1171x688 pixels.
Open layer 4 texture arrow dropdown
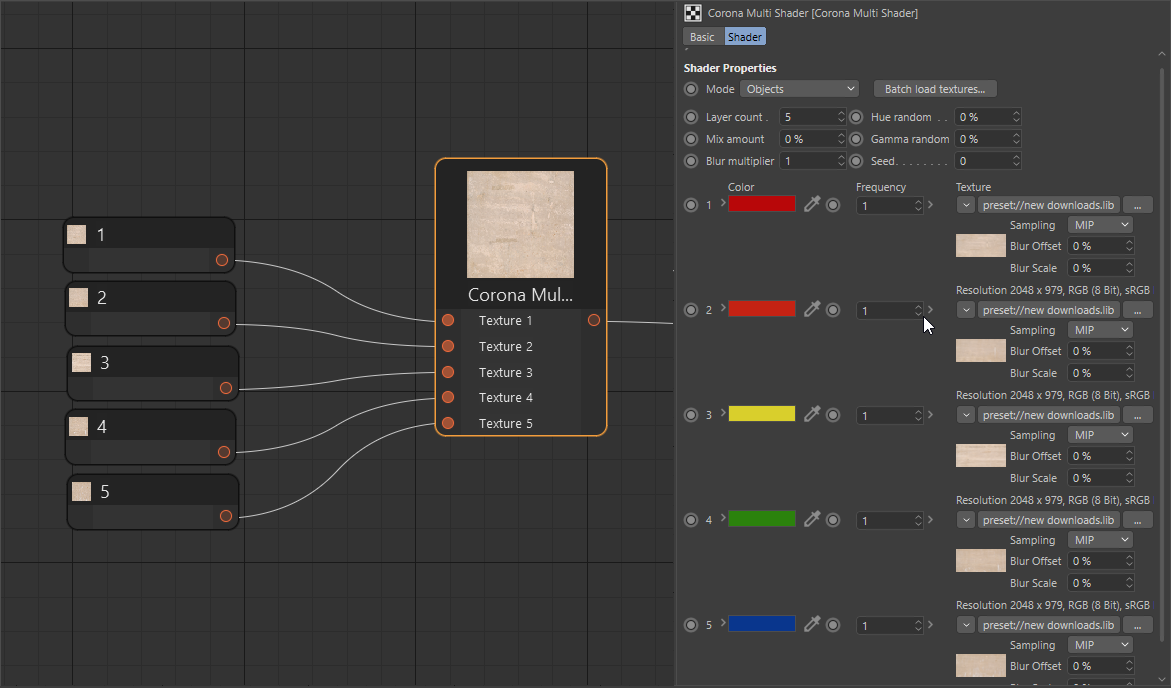point(966,520)
